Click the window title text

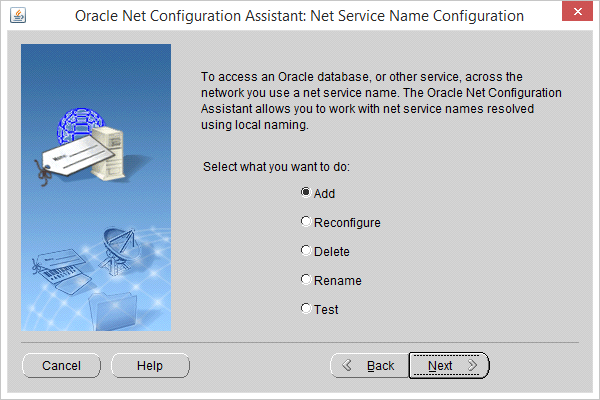299,16
